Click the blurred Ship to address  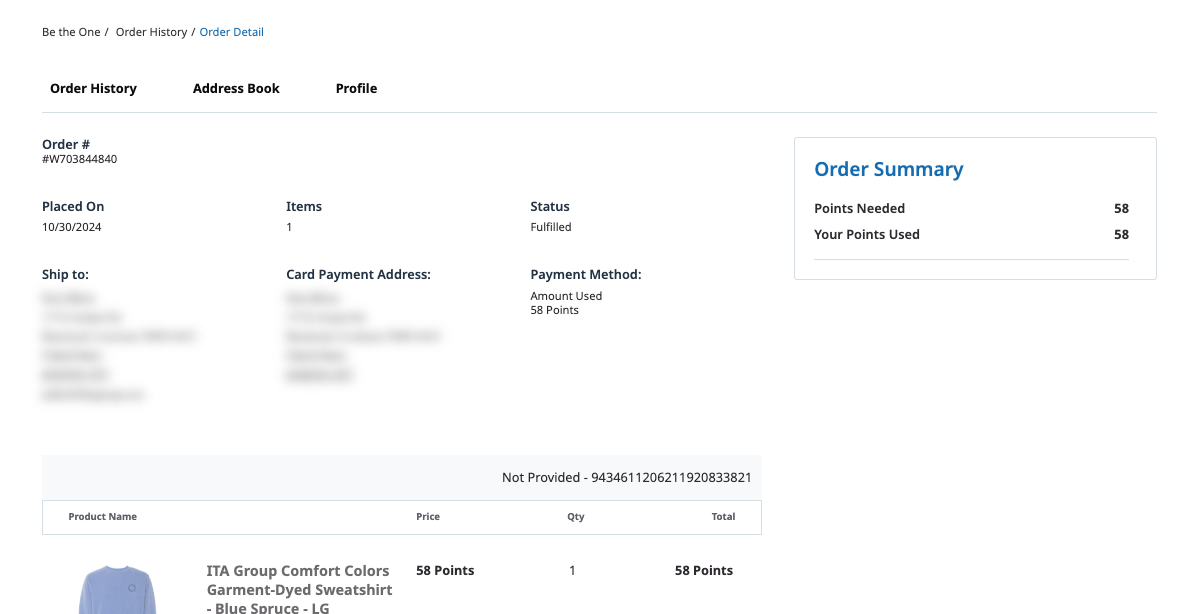click(x=118, y=346)
